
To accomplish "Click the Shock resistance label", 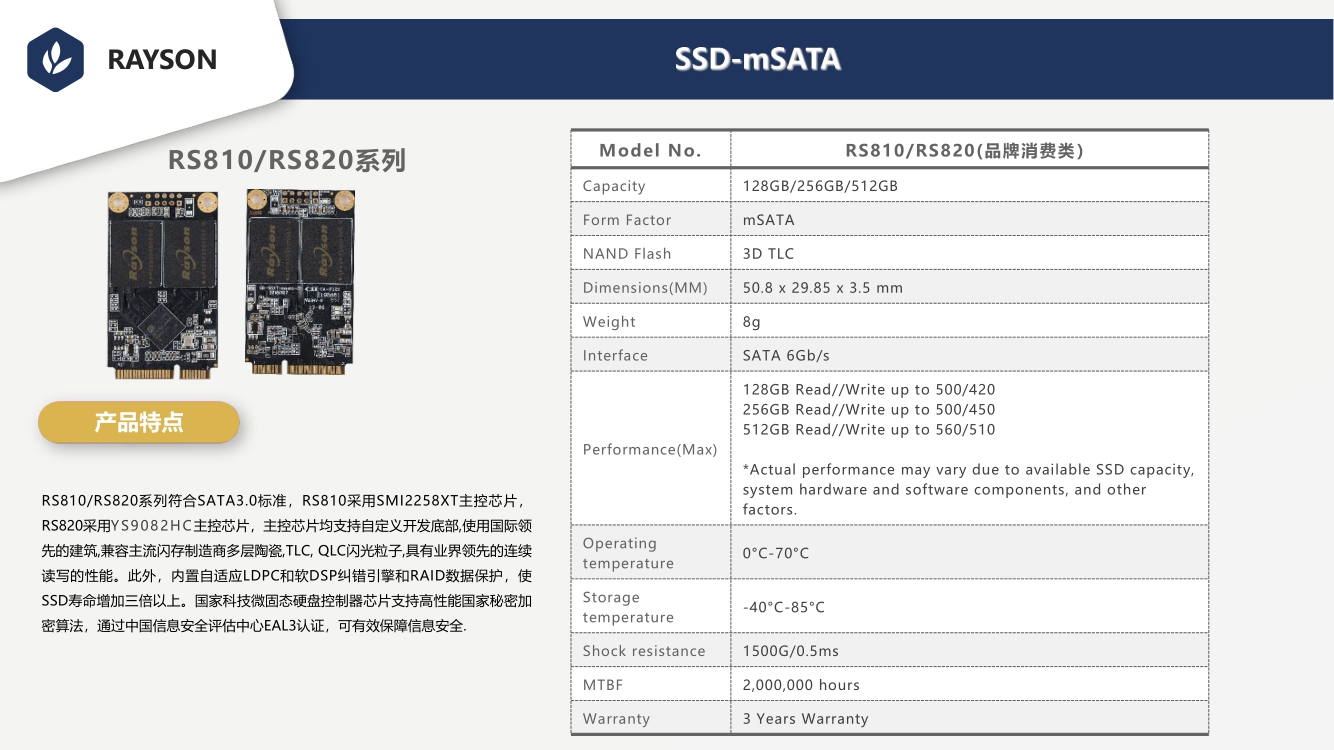I will pyautogui.click(x=644, y=652).
